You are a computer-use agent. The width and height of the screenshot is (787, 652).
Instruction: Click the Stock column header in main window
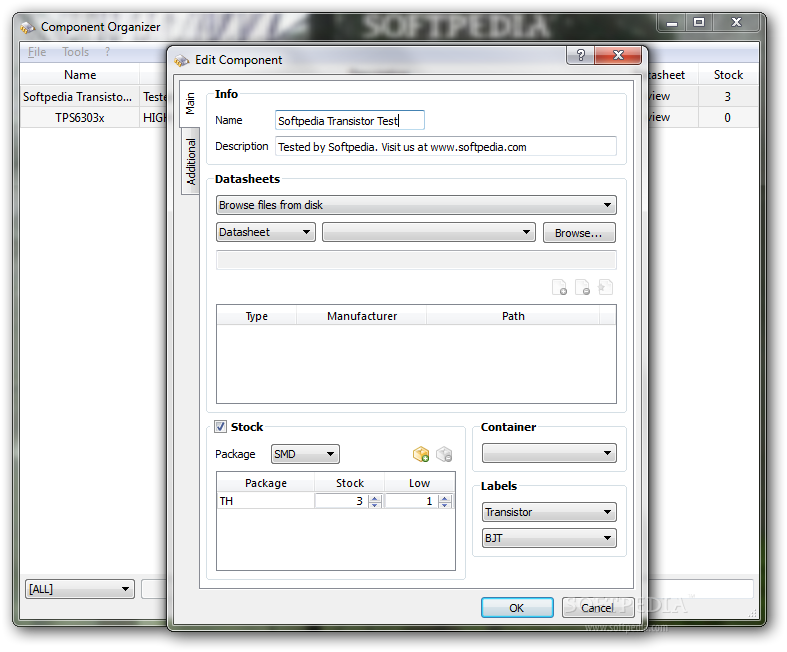coord(728,75)
